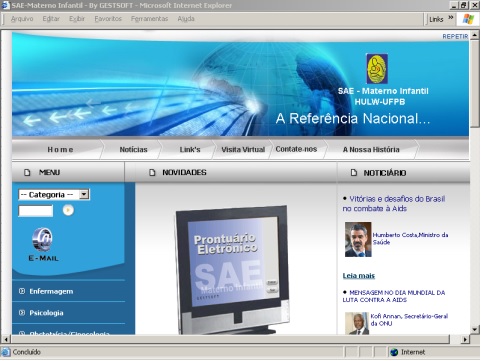Open the Notícias tab
Viewport: 481px width, 361px height.
pyautogui.click(x=133, y=149)
